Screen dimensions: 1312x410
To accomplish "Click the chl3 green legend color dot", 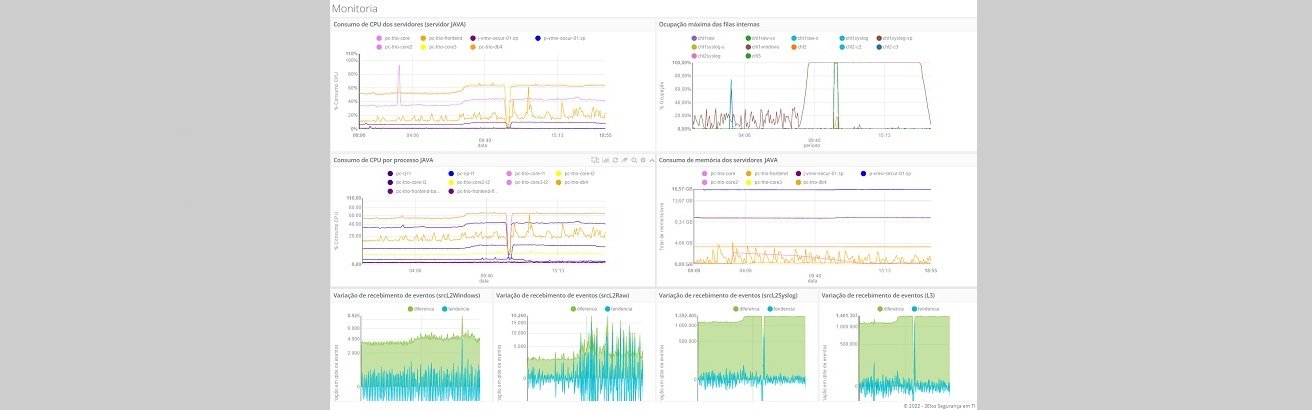I will (747, 55).
